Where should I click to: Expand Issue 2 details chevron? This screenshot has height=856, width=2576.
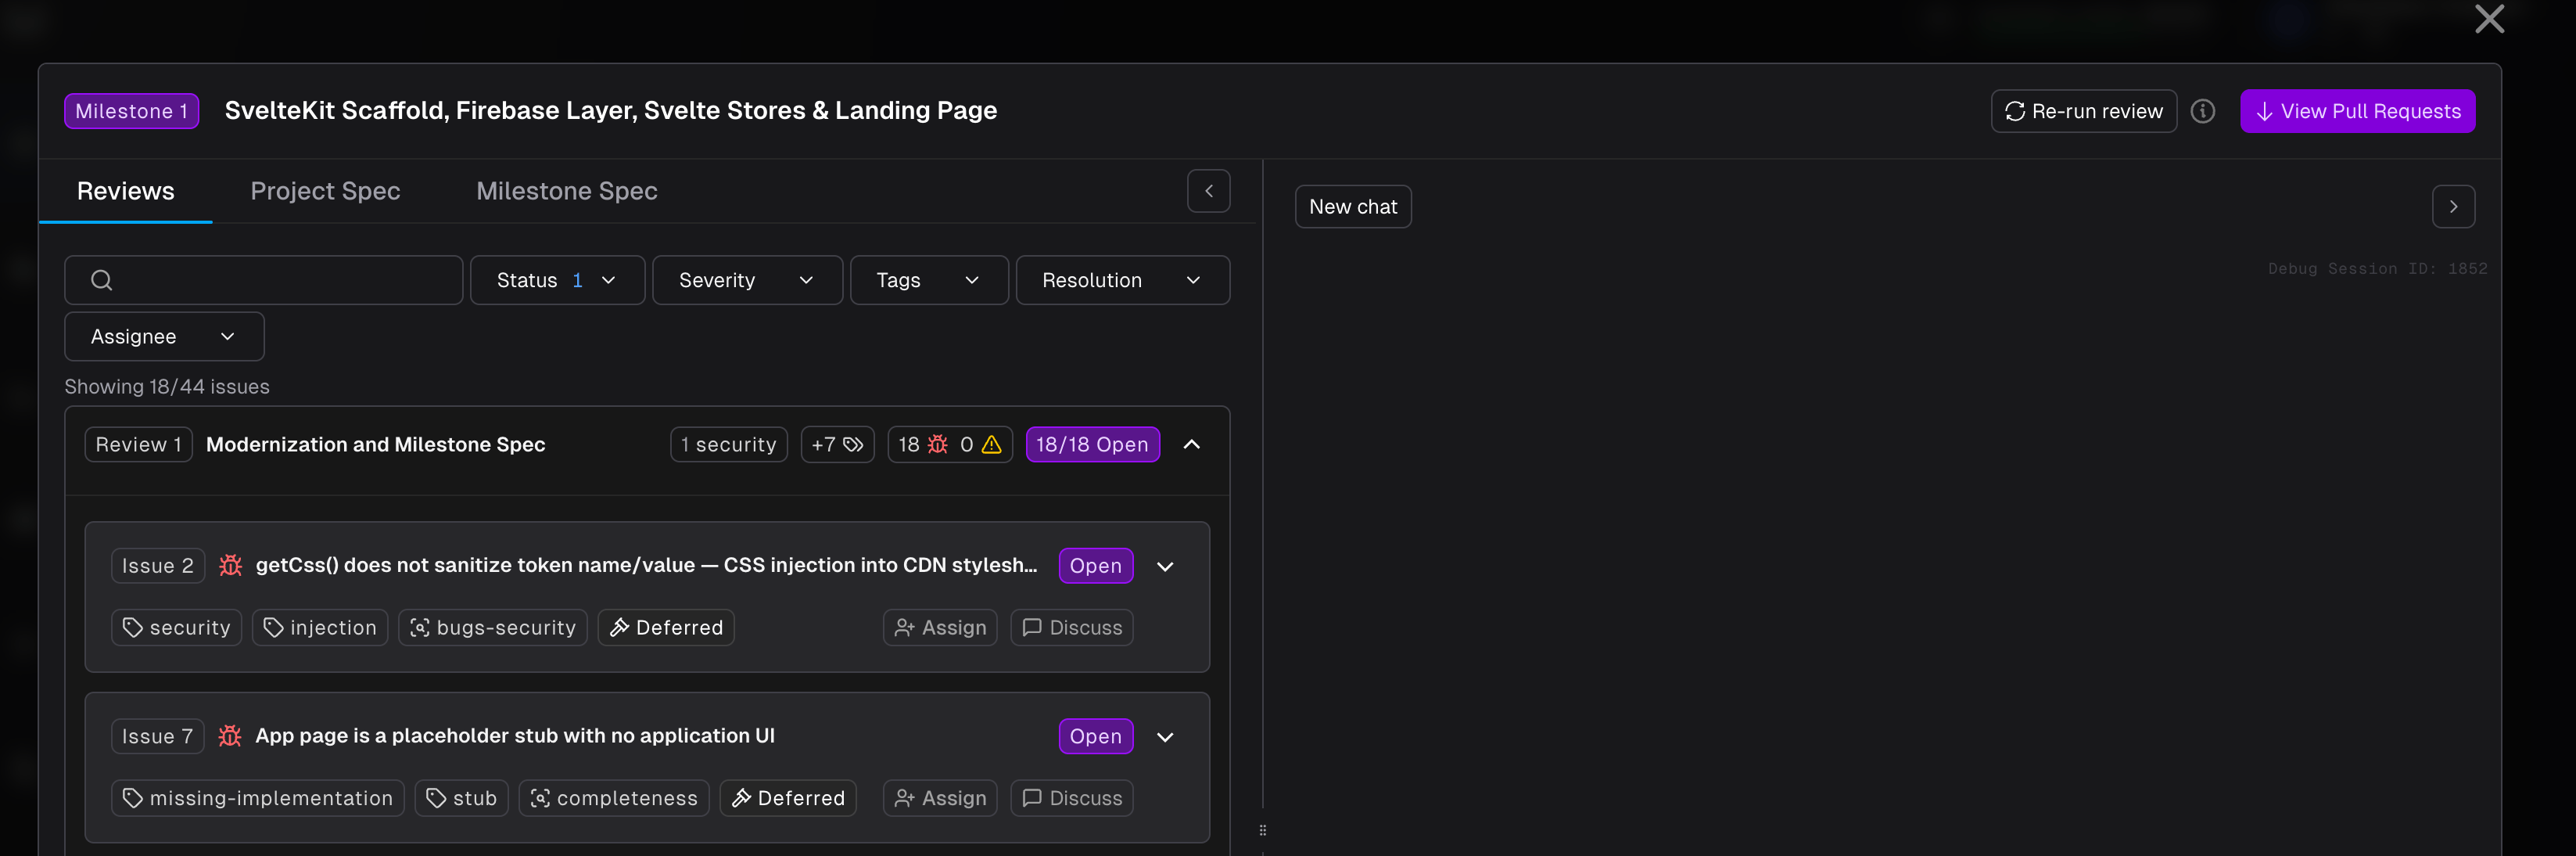1165,567
